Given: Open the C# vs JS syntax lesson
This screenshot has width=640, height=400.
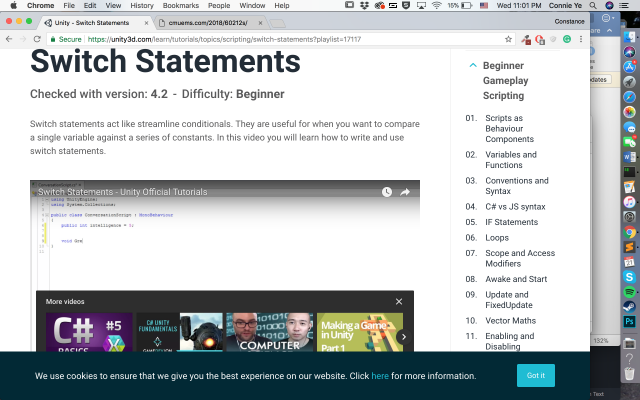Looking at the screenshot, I should (x=515, y=207).
